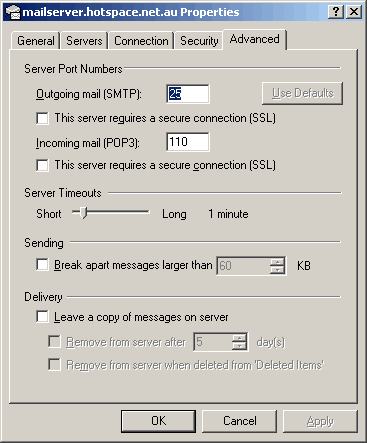Switch to the General tab

[36, 41]
